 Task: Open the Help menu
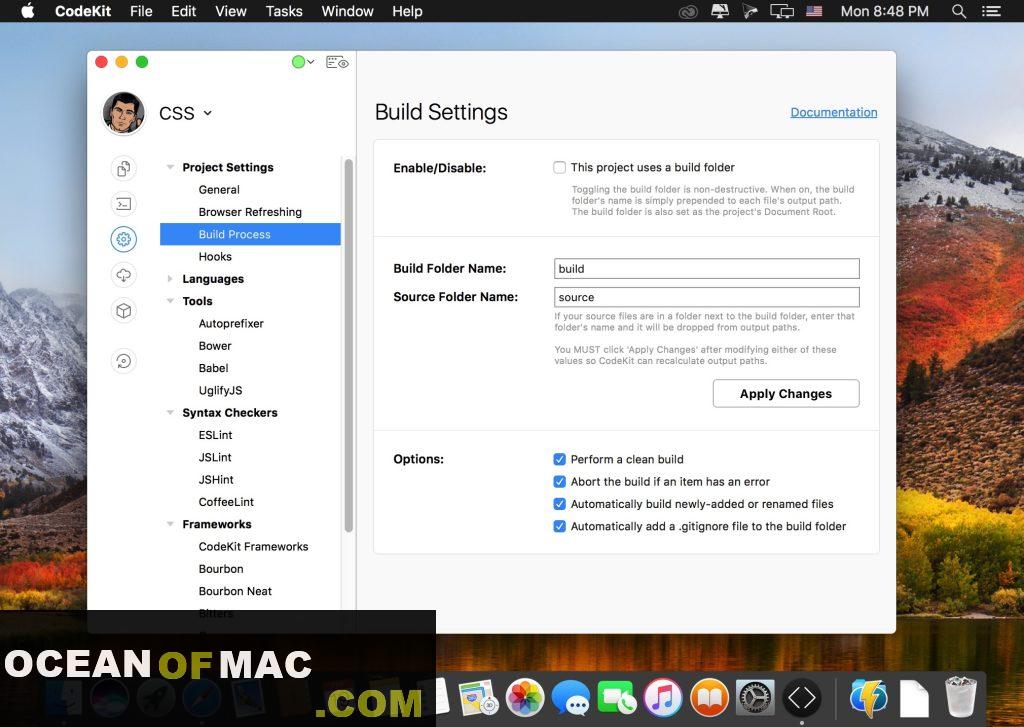[x=408, y=11]
